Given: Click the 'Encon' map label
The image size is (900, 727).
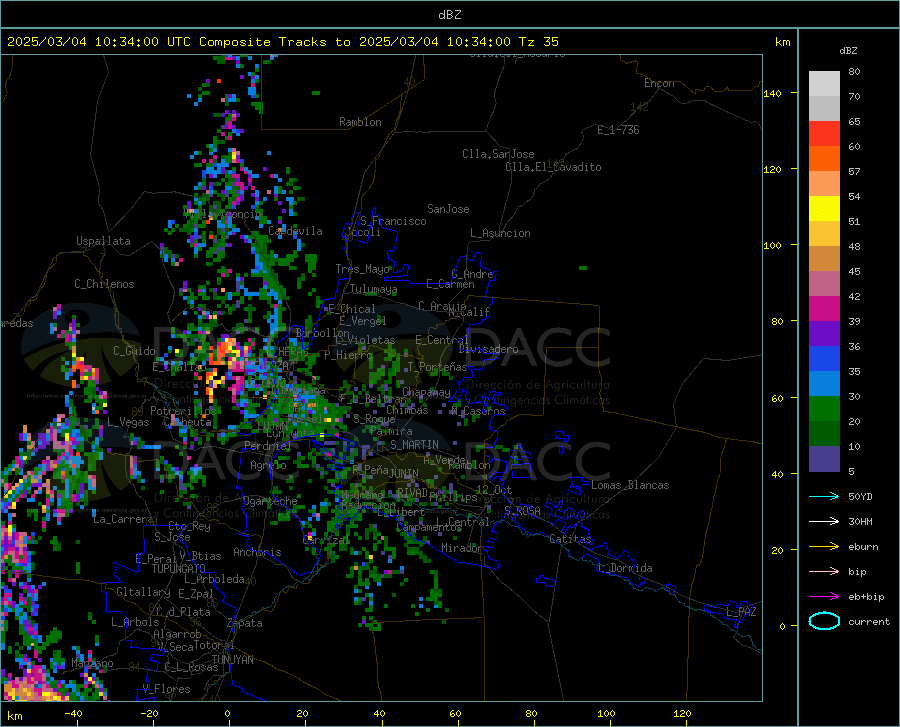Looking at the screenshot, I should (659, 83).
